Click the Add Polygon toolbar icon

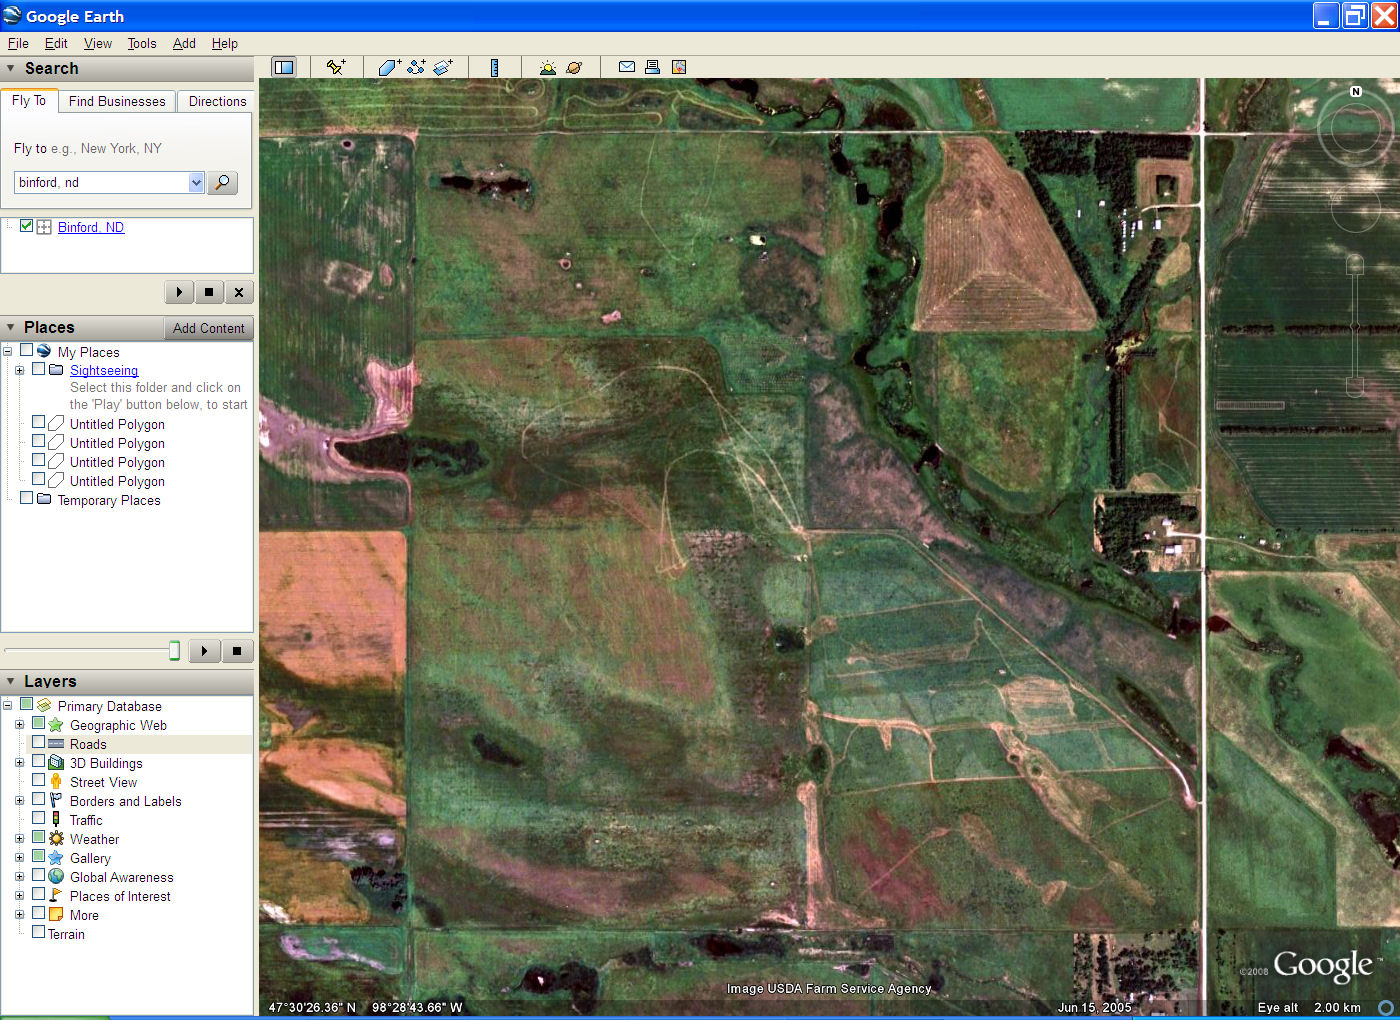click(x=389, y=67)
